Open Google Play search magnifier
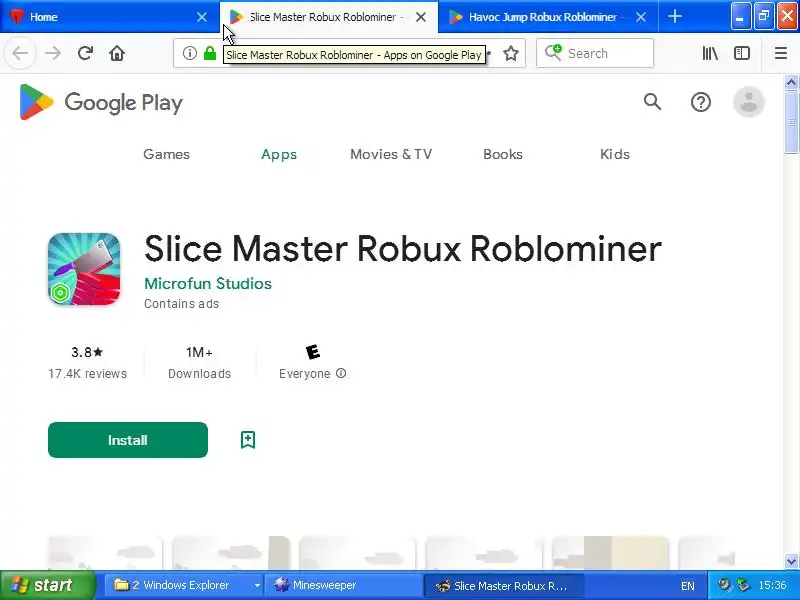This screenshot has height=600, width=800. (652, 102)
